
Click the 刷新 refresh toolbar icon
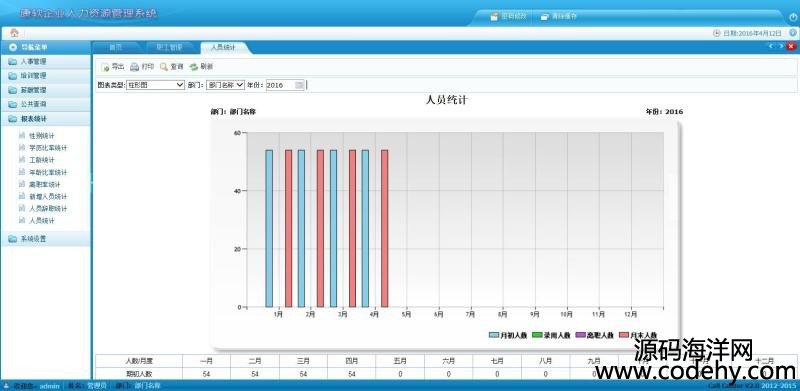[x=193, y=67]
